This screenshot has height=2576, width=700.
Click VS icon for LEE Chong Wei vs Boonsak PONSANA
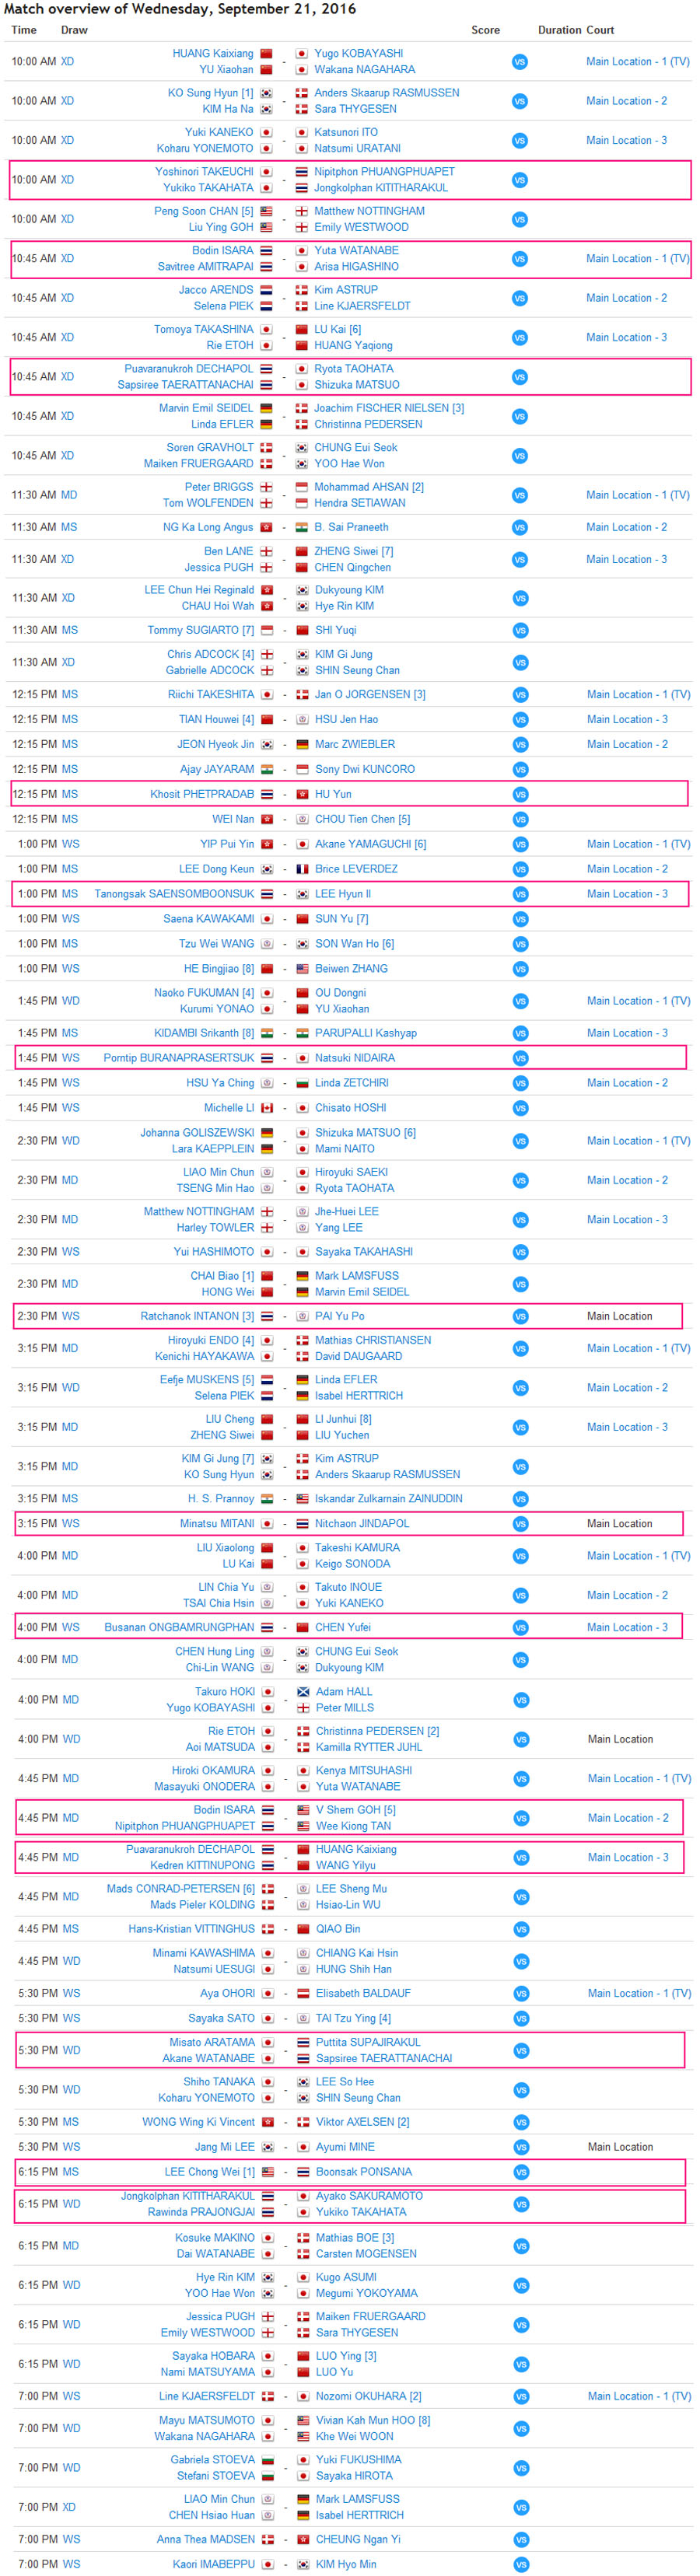tap(521, 2171)
